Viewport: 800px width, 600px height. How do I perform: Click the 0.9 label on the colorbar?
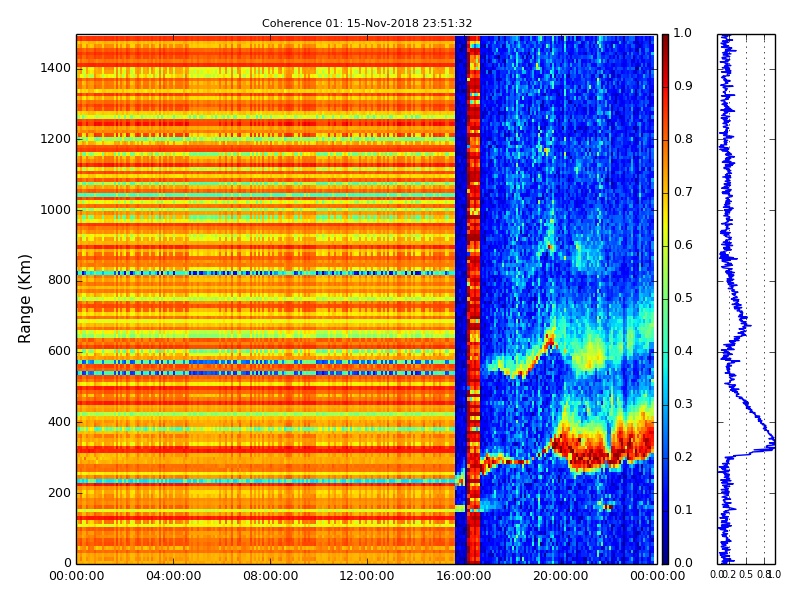(x=683, y=86)
